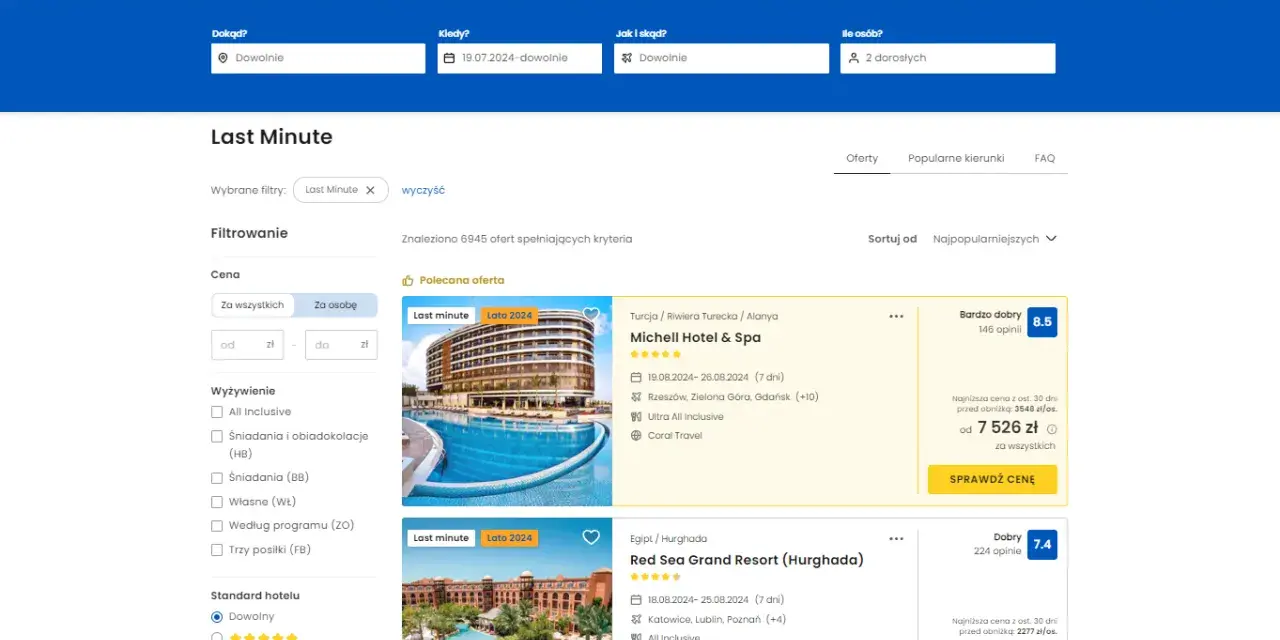Click the person icon in Ile osób field

[853, 58]
